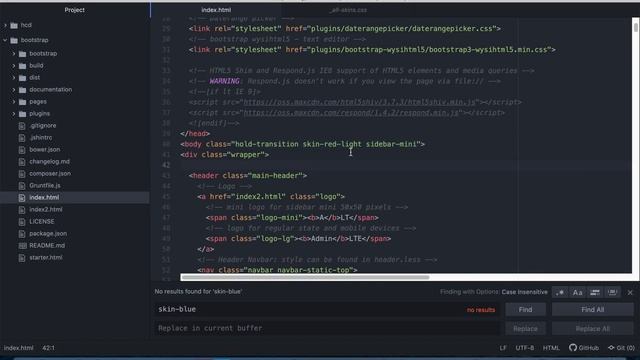
Task: Expand the pages folder chevron
Action: point(13,102)
